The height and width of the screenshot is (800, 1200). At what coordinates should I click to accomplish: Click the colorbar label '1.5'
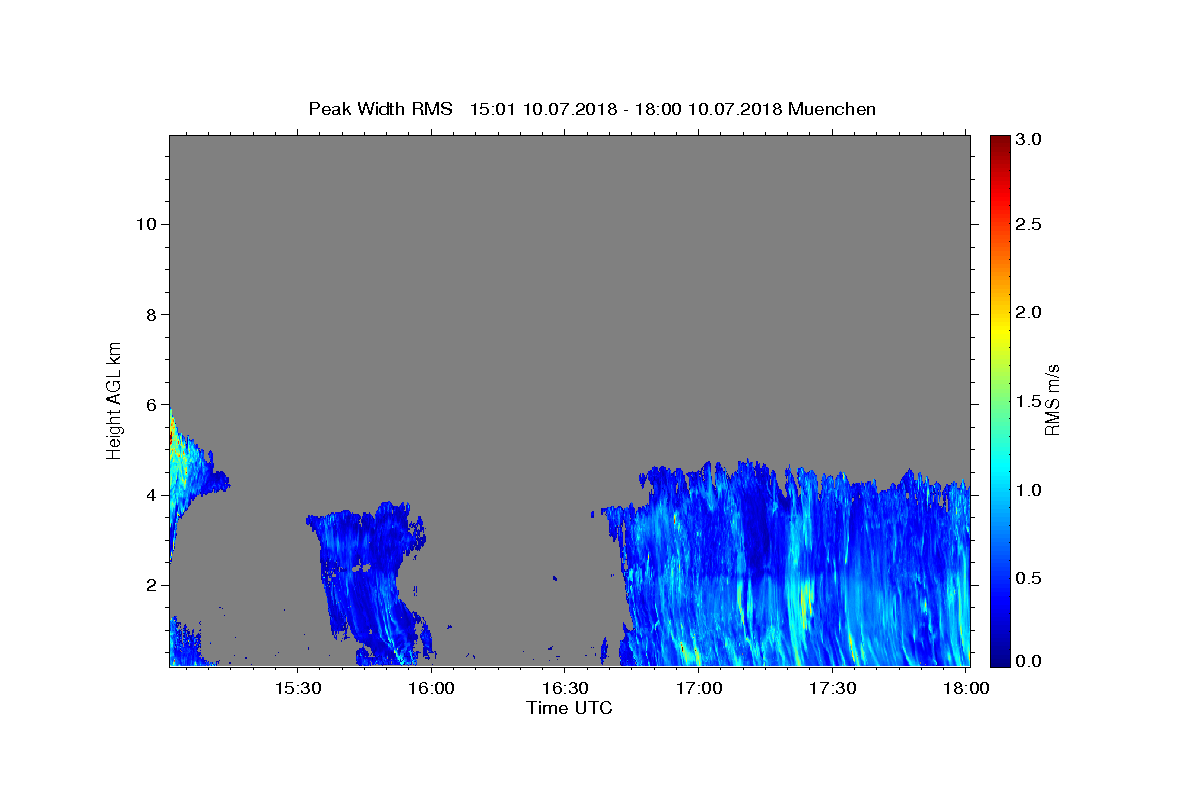coord(1027,401)
